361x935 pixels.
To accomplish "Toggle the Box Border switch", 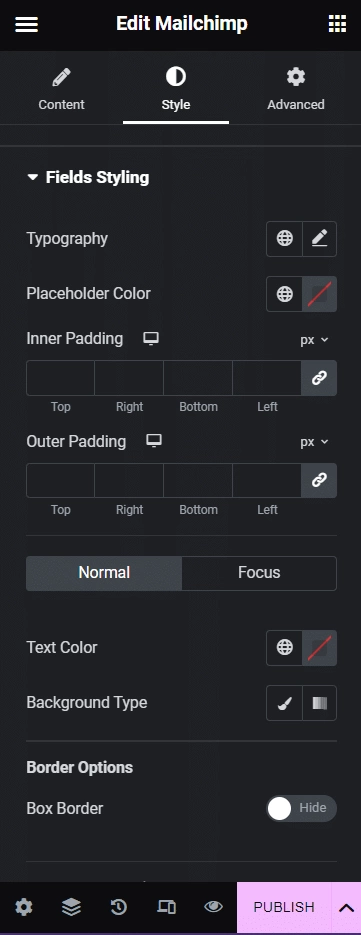I will click(301, 809).
